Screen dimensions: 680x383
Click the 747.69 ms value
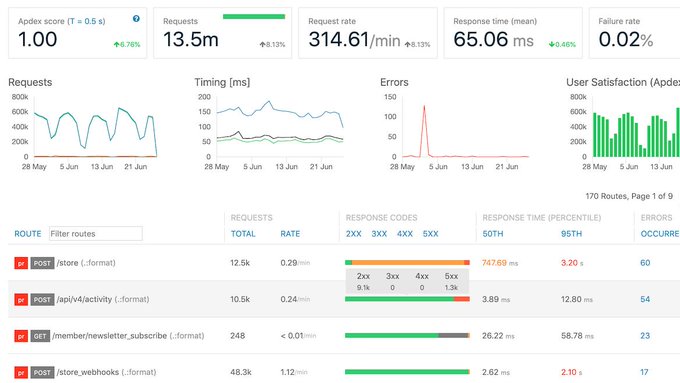click(x=500, y=263)
